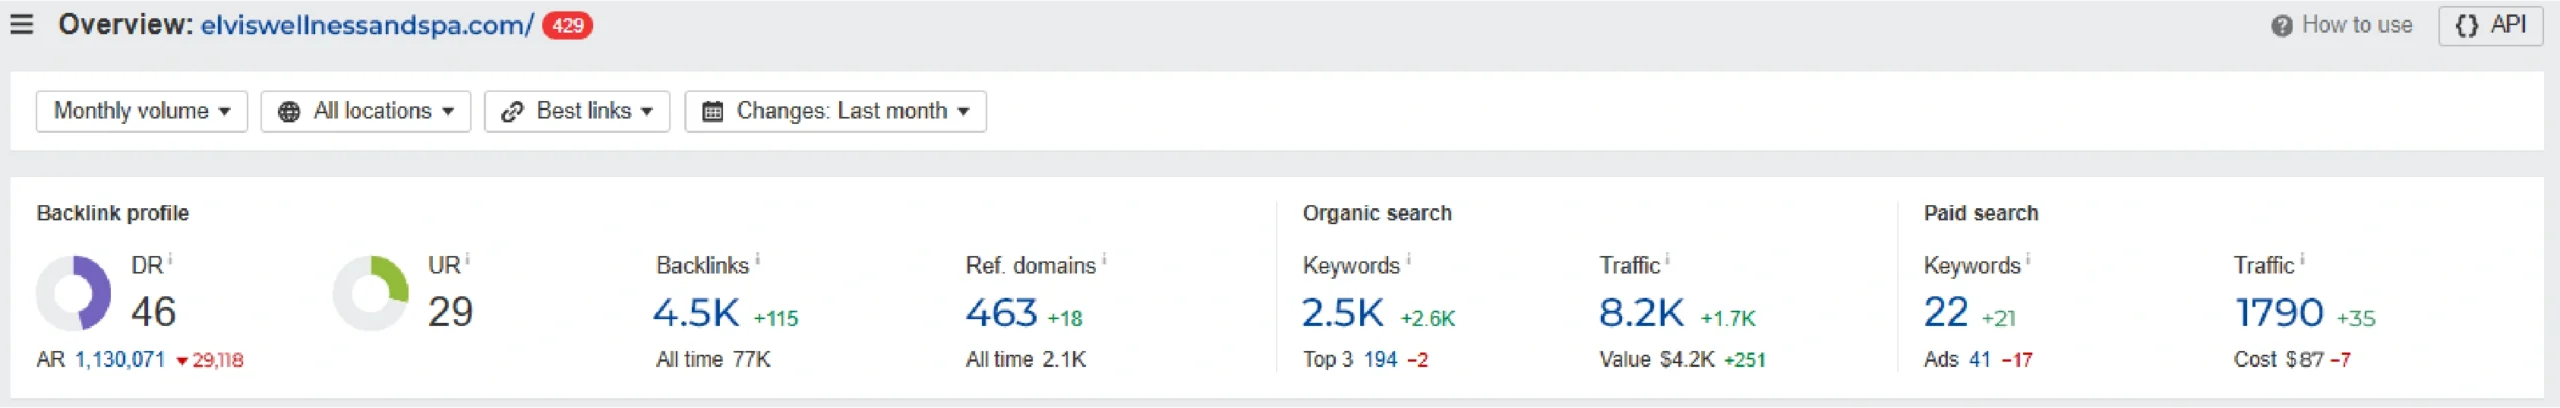This screenshot has height=408, width=2560.
Task: Open the Best links dropdown
Action: pyautogui.click(x=577, y=111)
